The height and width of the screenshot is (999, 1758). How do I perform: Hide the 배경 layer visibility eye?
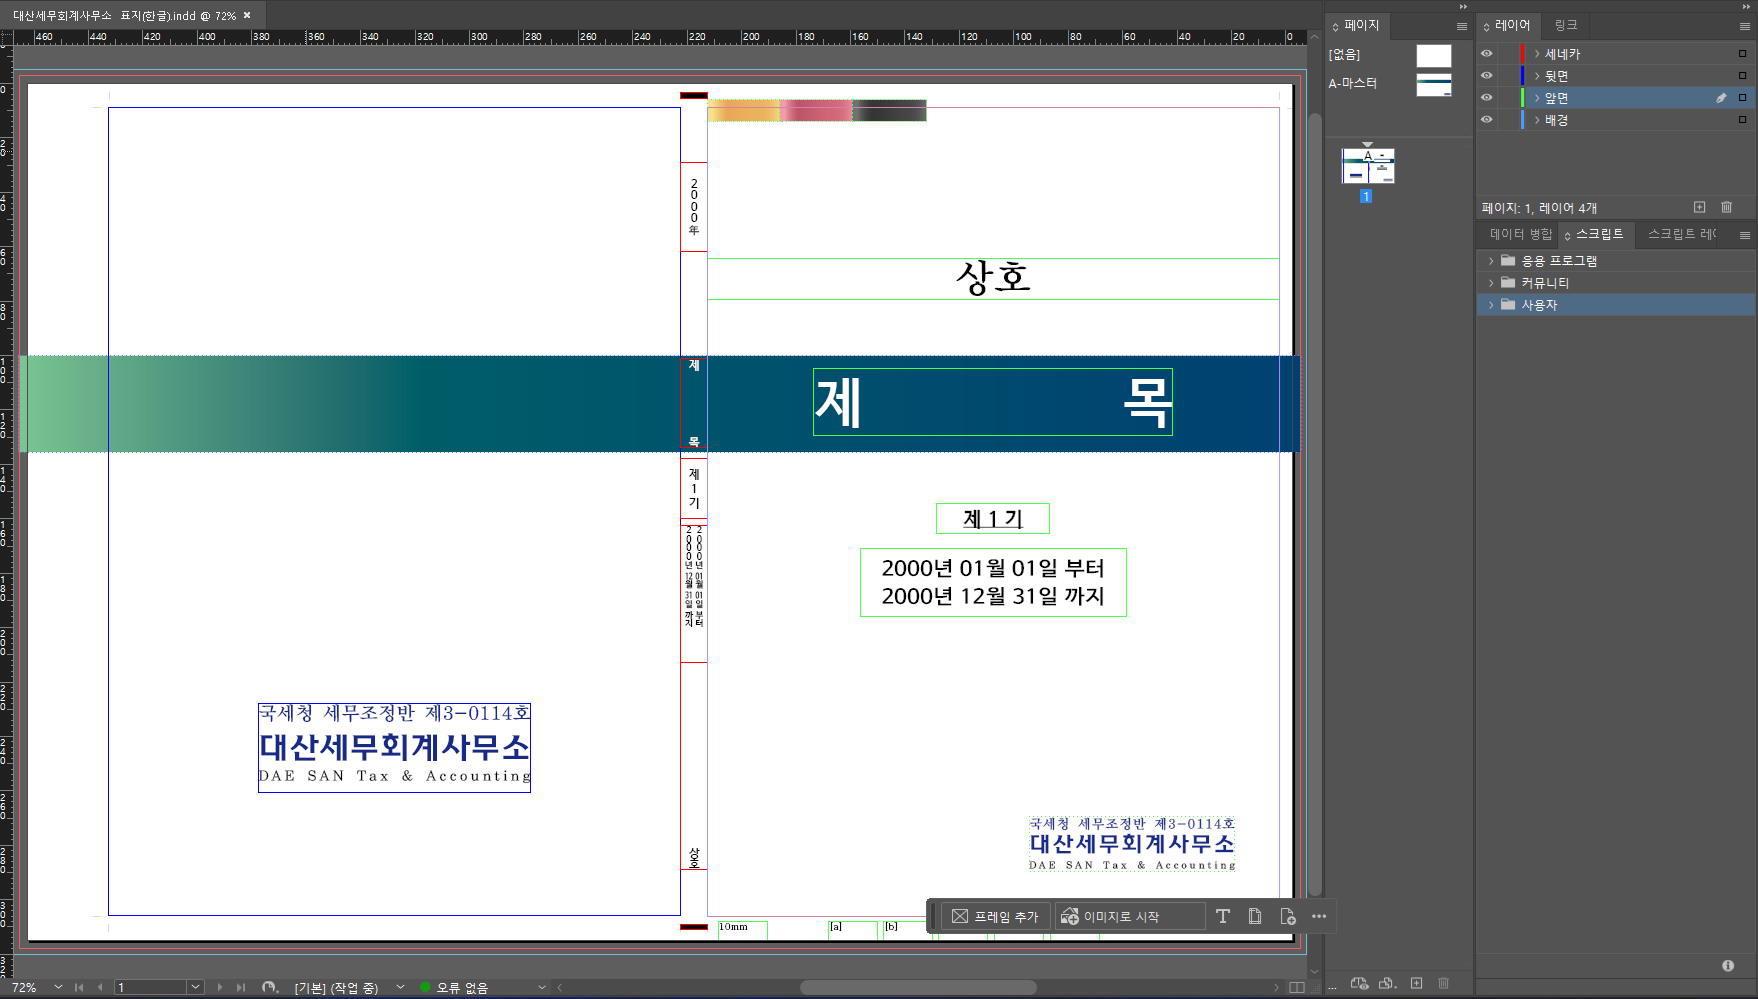click(x=1487, y=119)
